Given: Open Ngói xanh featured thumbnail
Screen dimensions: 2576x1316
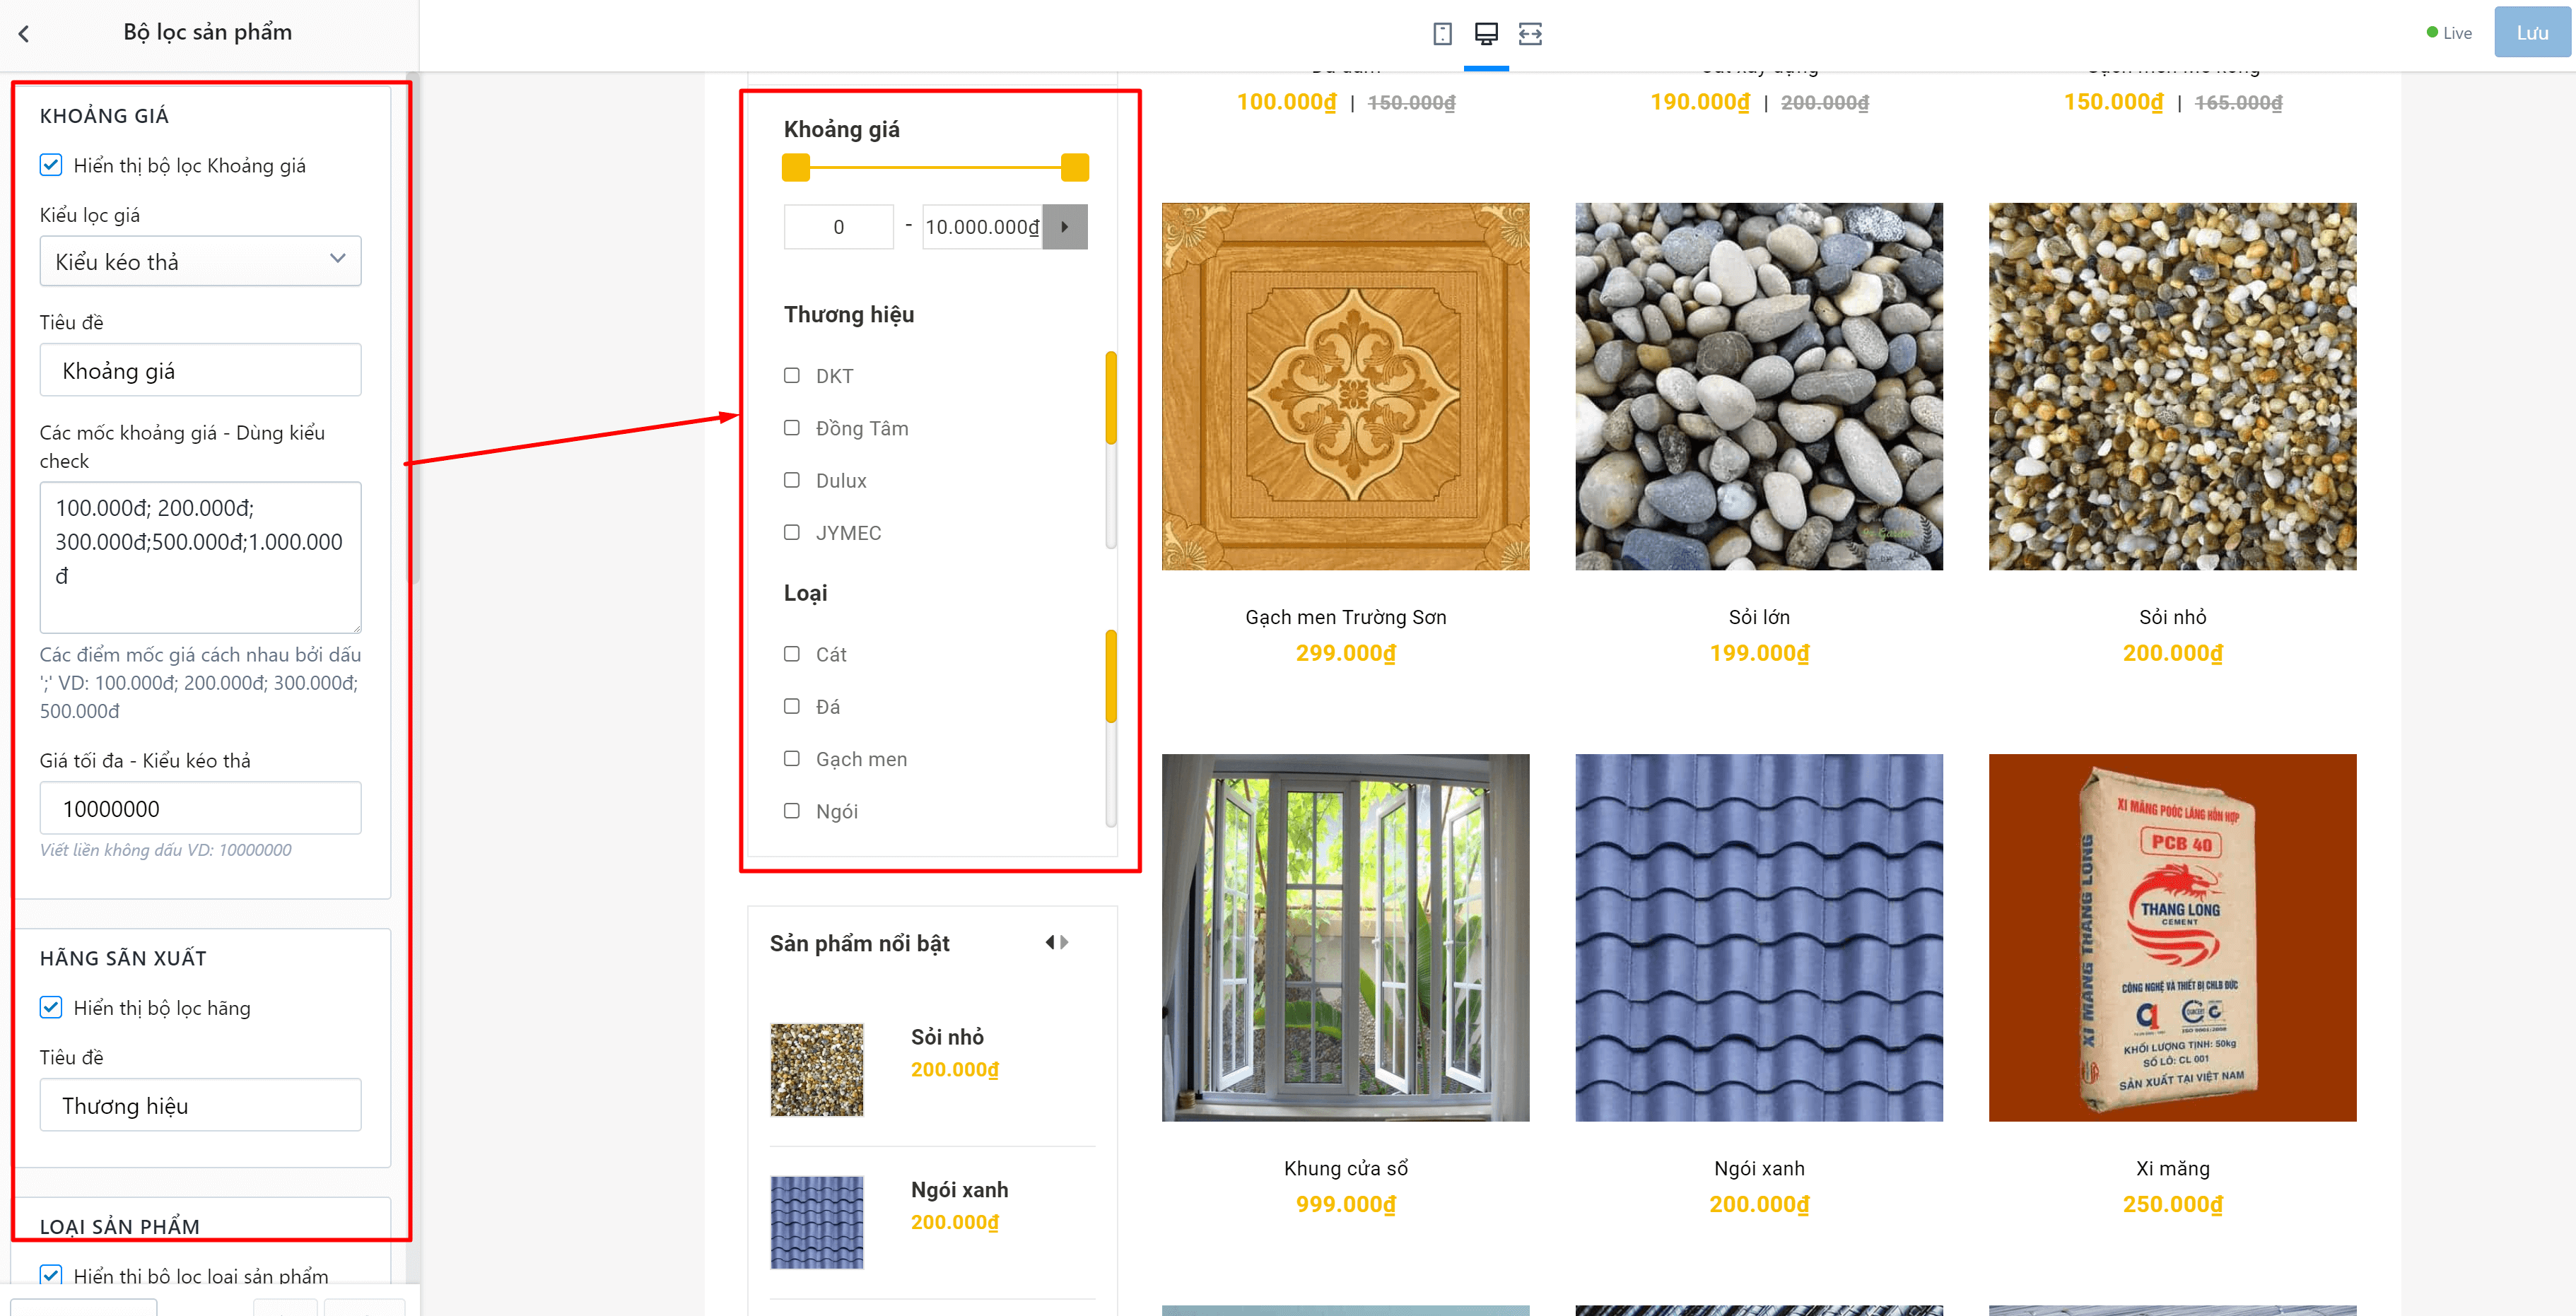Looking at the screenshot, I should pos(817,1222).
